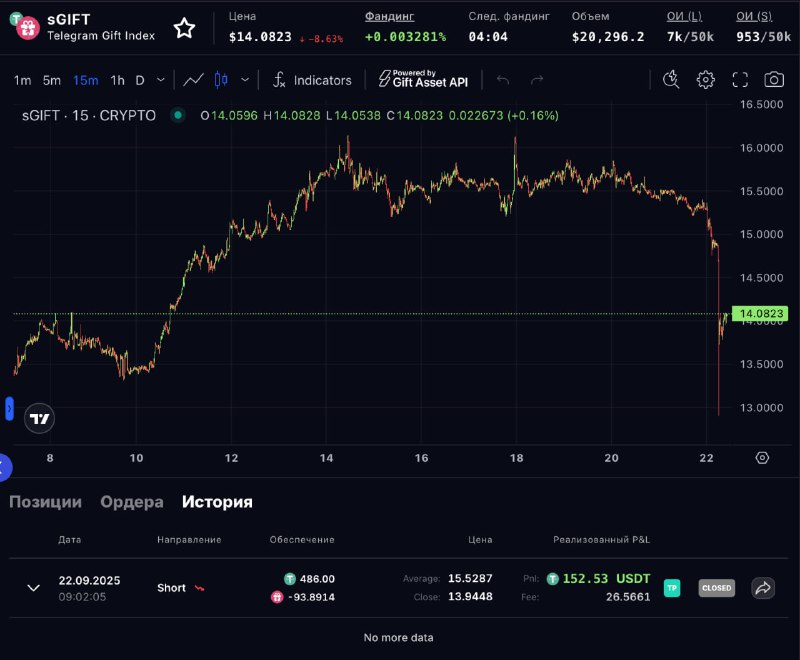This screenshot has width=800, height=660.
Task: Switch to the 1h timeframe
Action: coord(117,80)
